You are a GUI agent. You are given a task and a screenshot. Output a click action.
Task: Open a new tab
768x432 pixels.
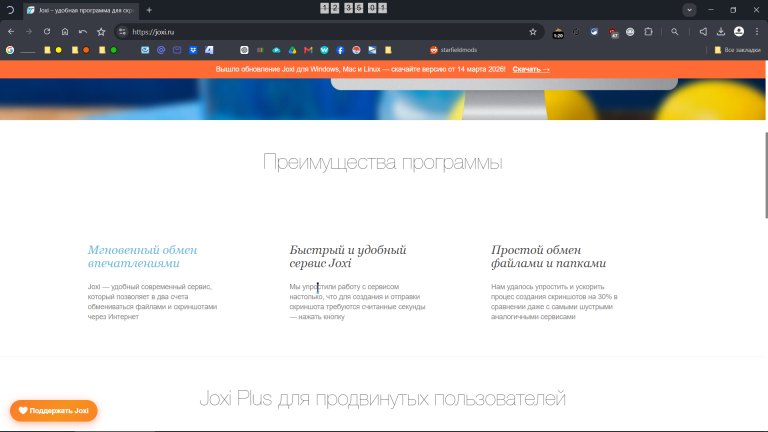149,10
